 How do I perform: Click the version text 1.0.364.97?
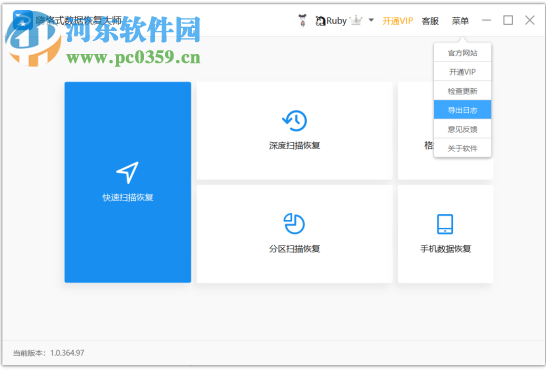coord(67,353)
